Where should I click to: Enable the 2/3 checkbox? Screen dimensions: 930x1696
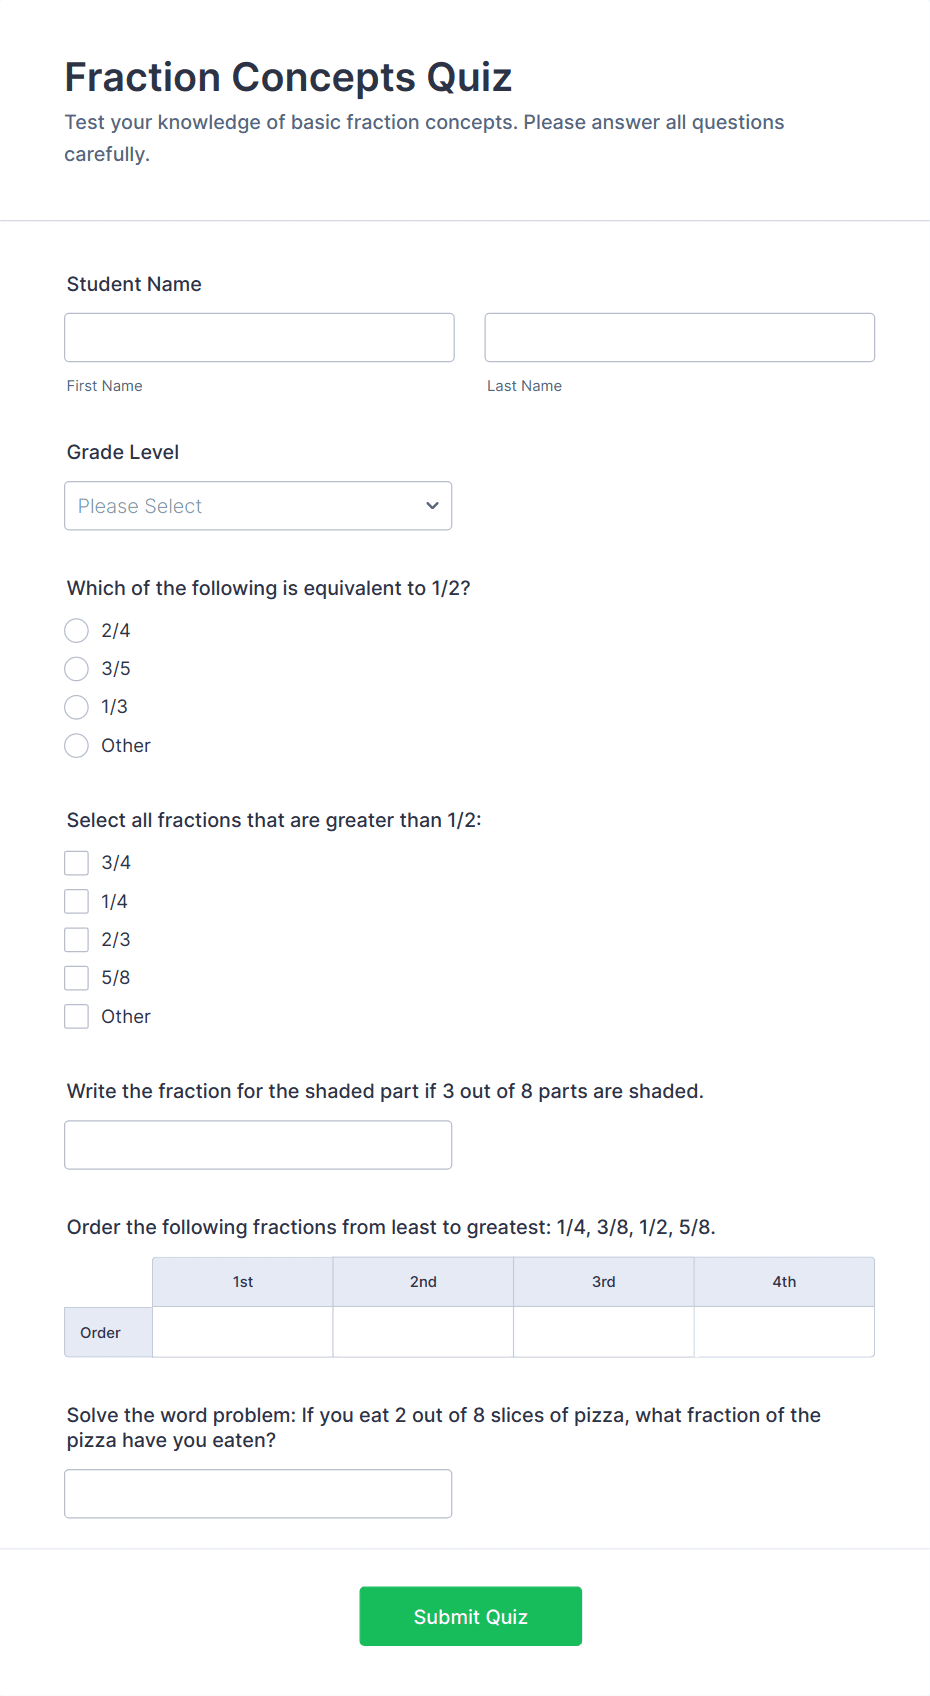pyautogui.click(x=76, y=939)
